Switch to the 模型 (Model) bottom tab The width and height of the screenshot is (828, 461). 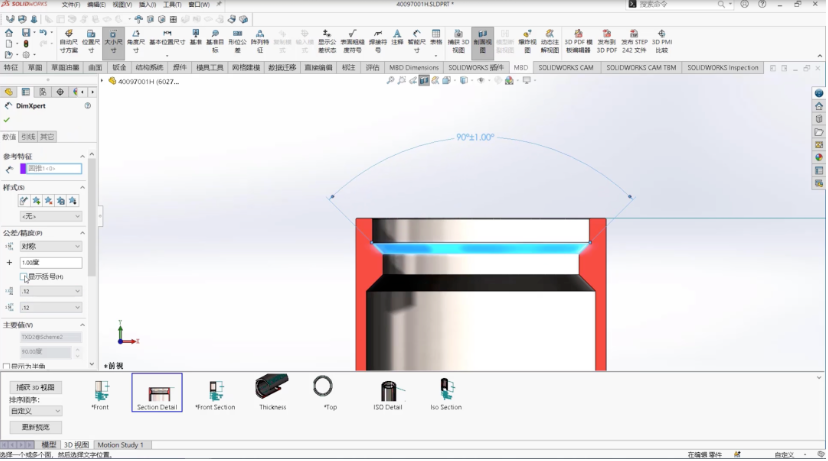coord(49,445)
